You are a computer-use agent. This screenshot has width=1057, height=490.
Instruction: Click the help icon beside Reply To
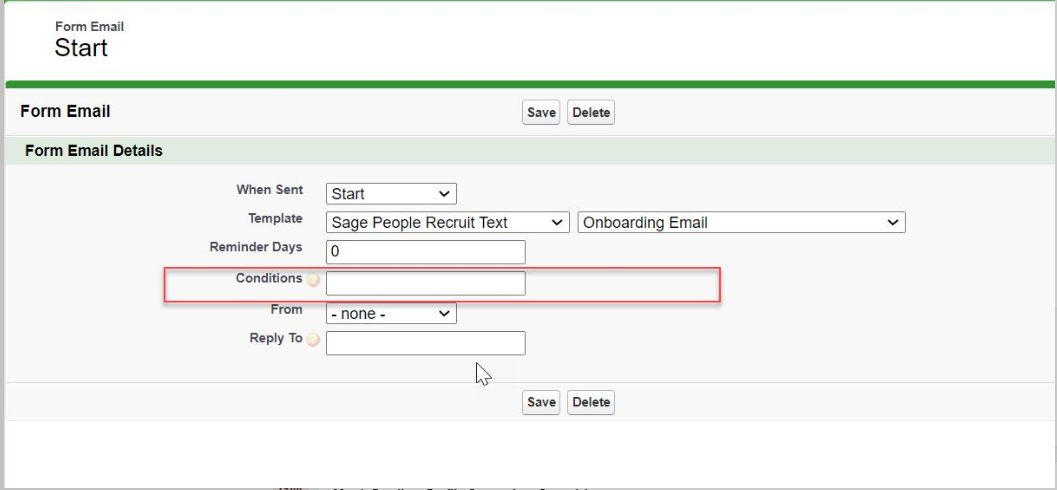tap(313, 341)
